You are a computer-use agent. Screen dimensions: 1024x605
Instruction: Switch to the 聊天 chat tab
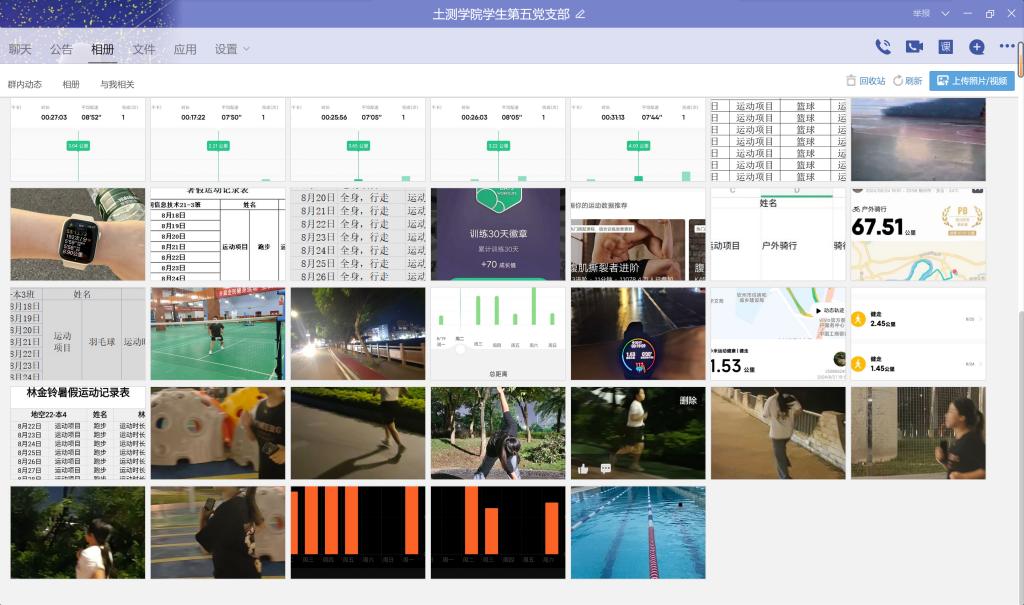[x=20, y=49]
